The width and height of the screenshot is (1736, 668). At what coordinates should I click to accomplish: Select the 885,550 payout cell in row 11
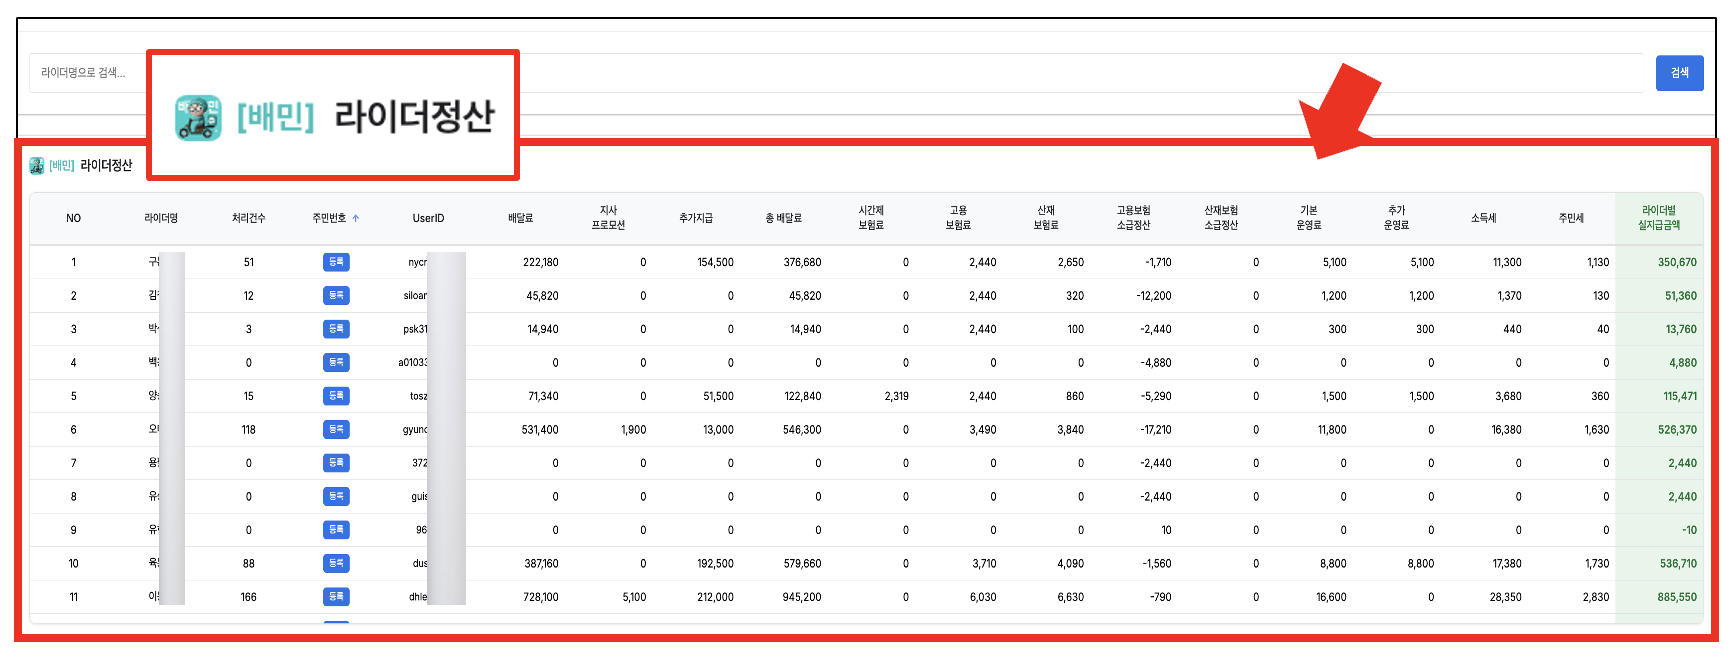1676,597
